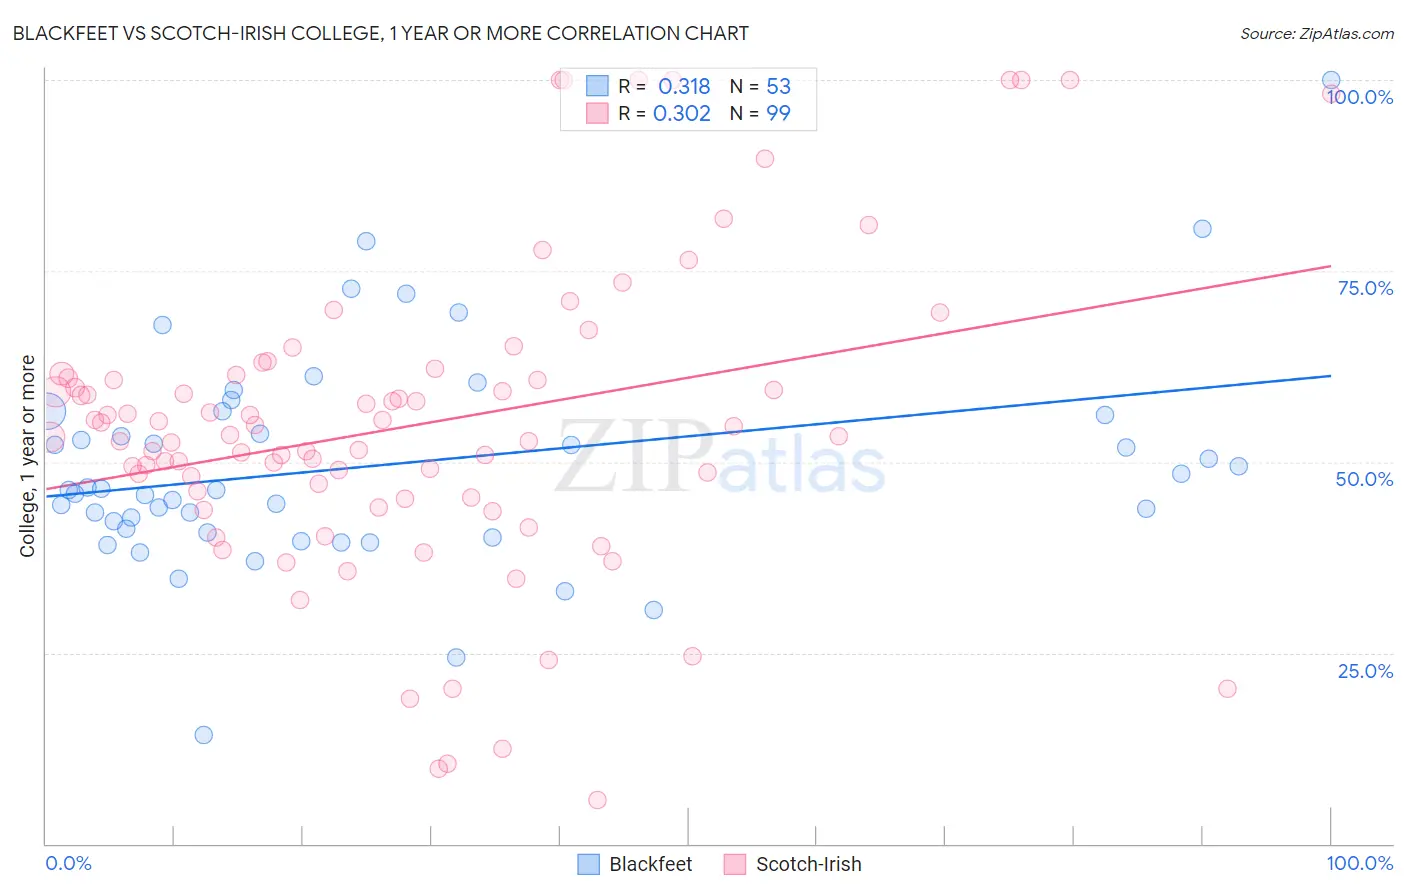Click the blue R = 0.318 stats swatch
Image resolution: width=1406 pixels, height=892 pixels.
(597, 86)
